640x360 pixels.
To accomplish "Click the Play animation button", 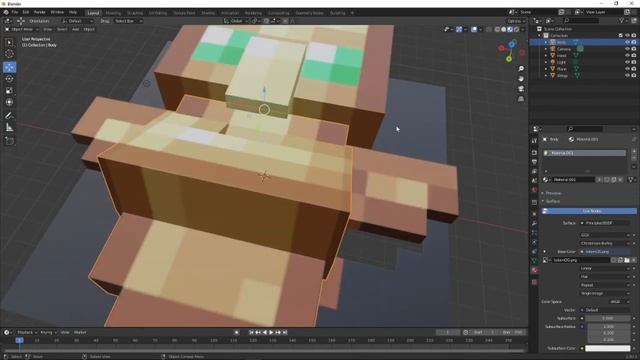I will tap(271, 332).
